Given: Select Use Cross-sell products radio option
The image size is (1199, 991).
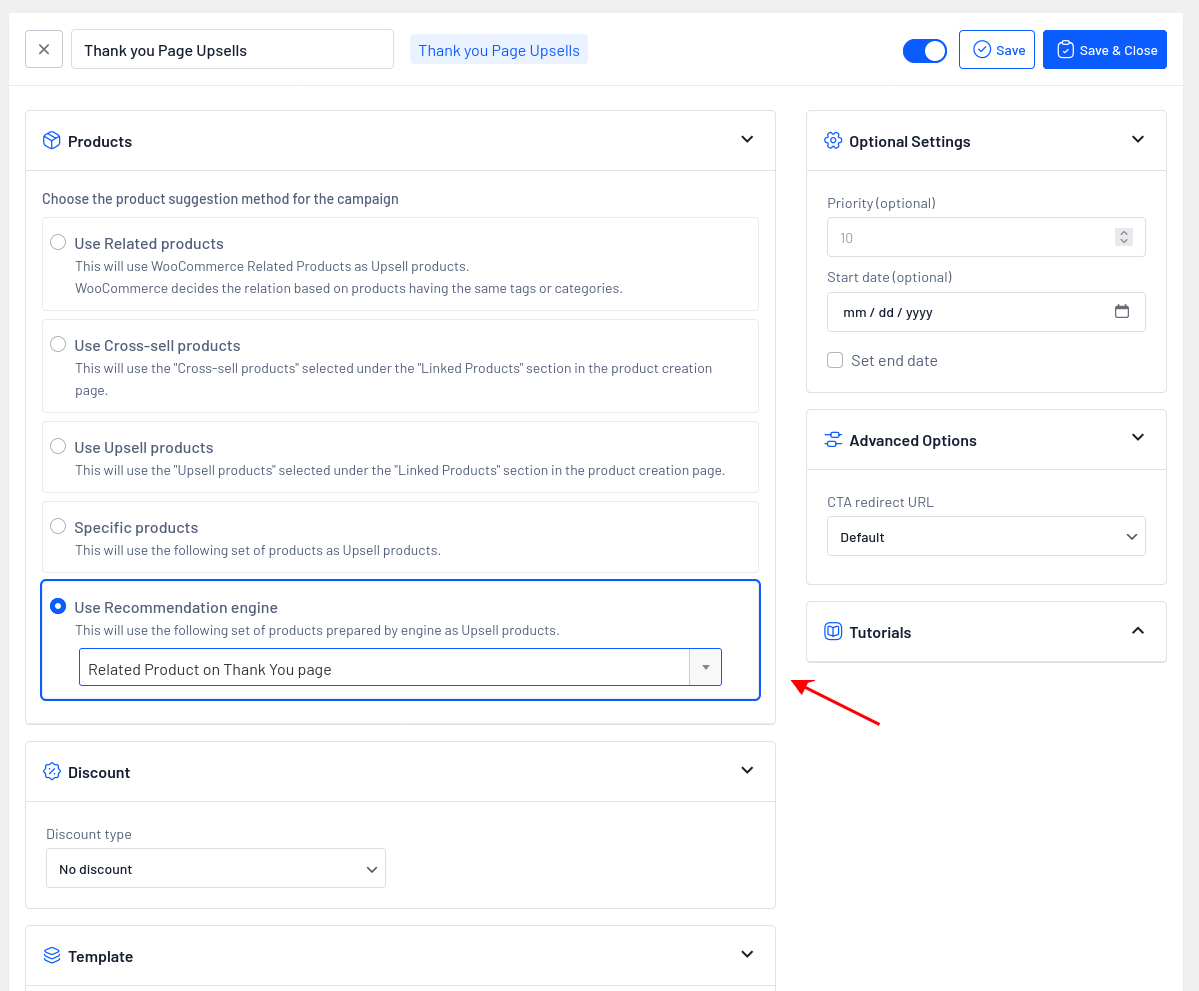Looking at the screenshot, I should click(58, 345).
